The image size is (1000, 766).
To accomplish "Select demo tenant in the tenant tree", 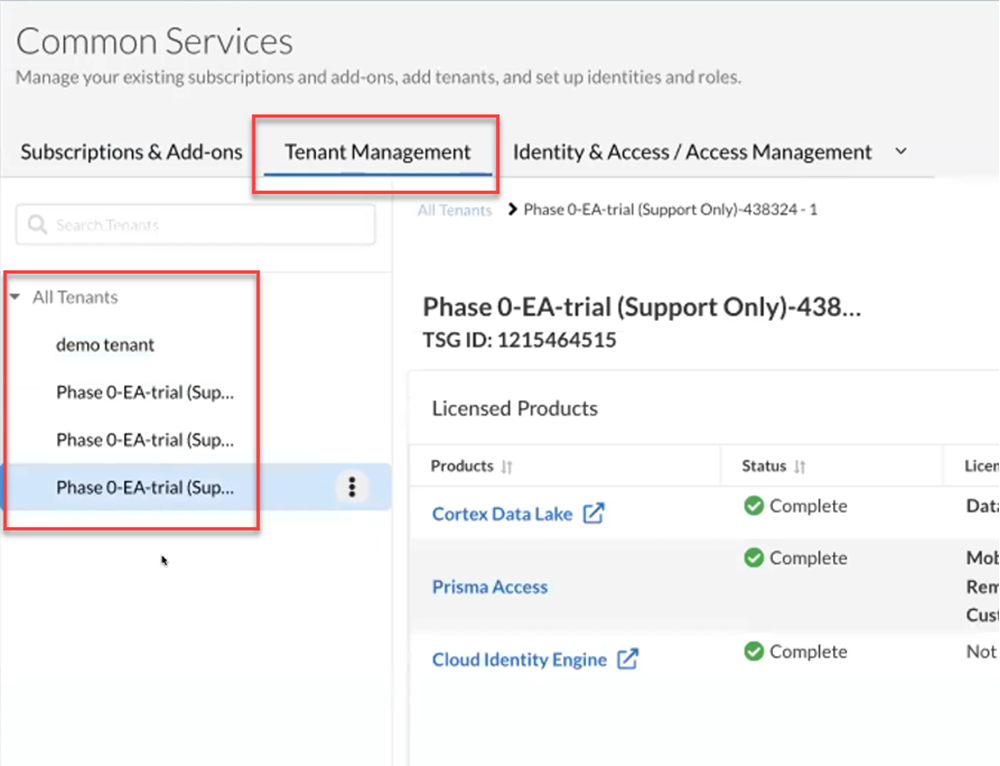I will coord(105,345).
